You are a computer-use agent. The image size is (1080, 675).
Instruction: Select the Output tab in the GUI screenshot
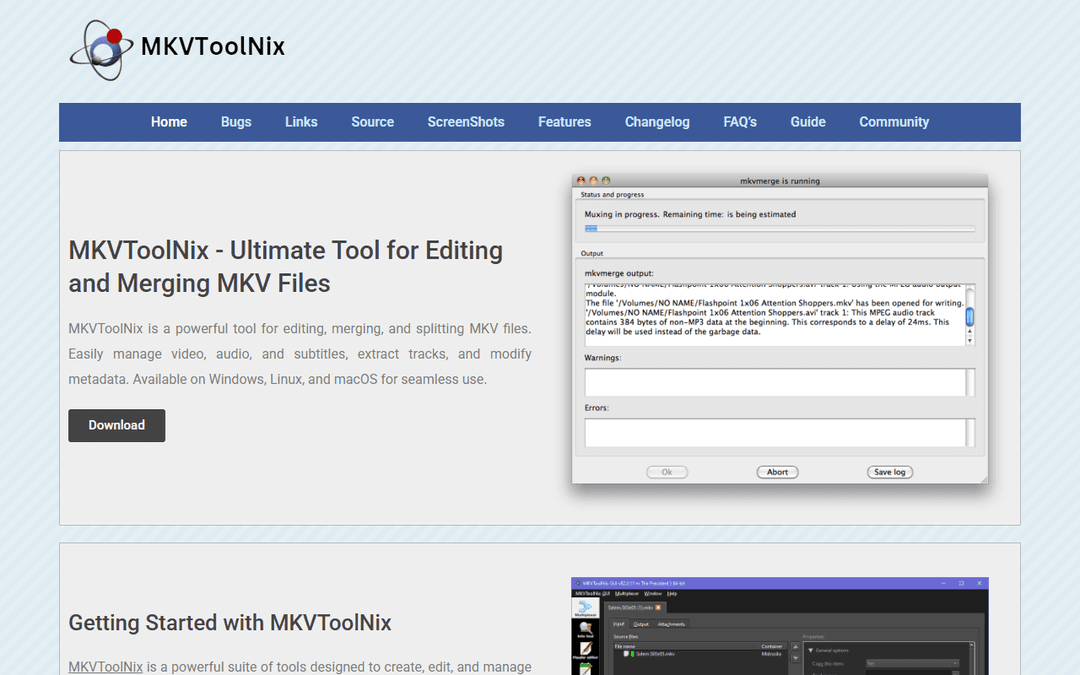click(641, 624)
